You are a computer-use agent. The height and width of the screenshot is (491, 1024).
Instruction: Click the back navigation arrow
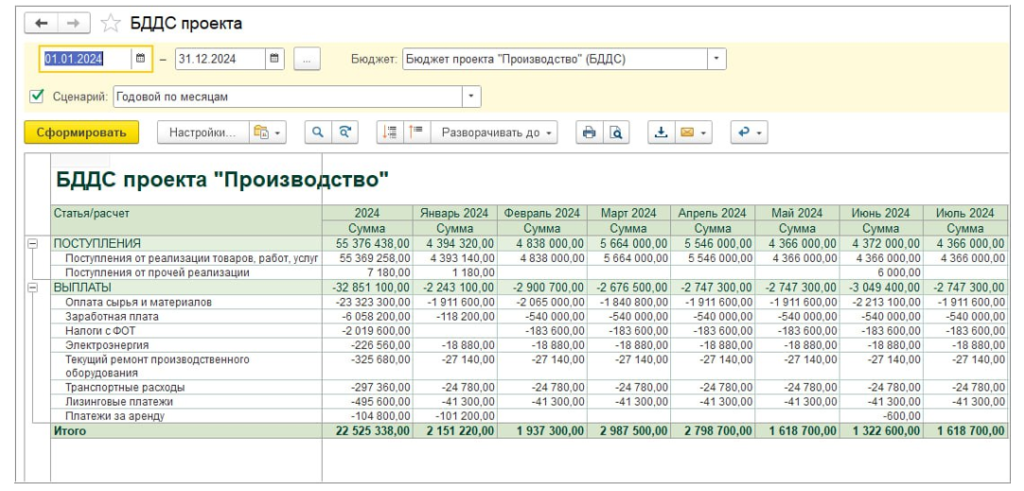pos(42,22)
